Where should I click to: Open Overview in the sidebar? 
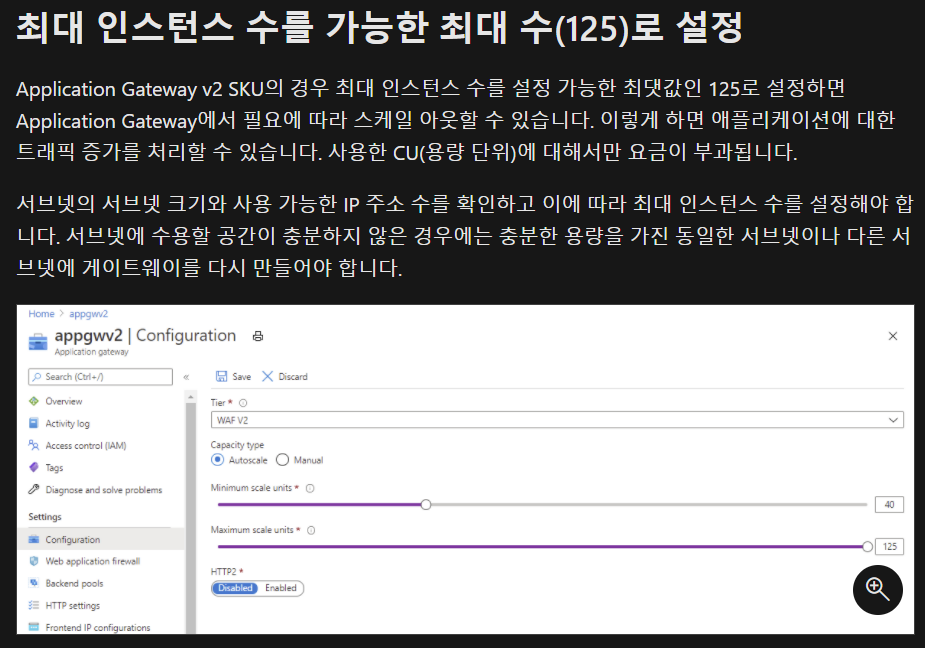click(64, 401)
